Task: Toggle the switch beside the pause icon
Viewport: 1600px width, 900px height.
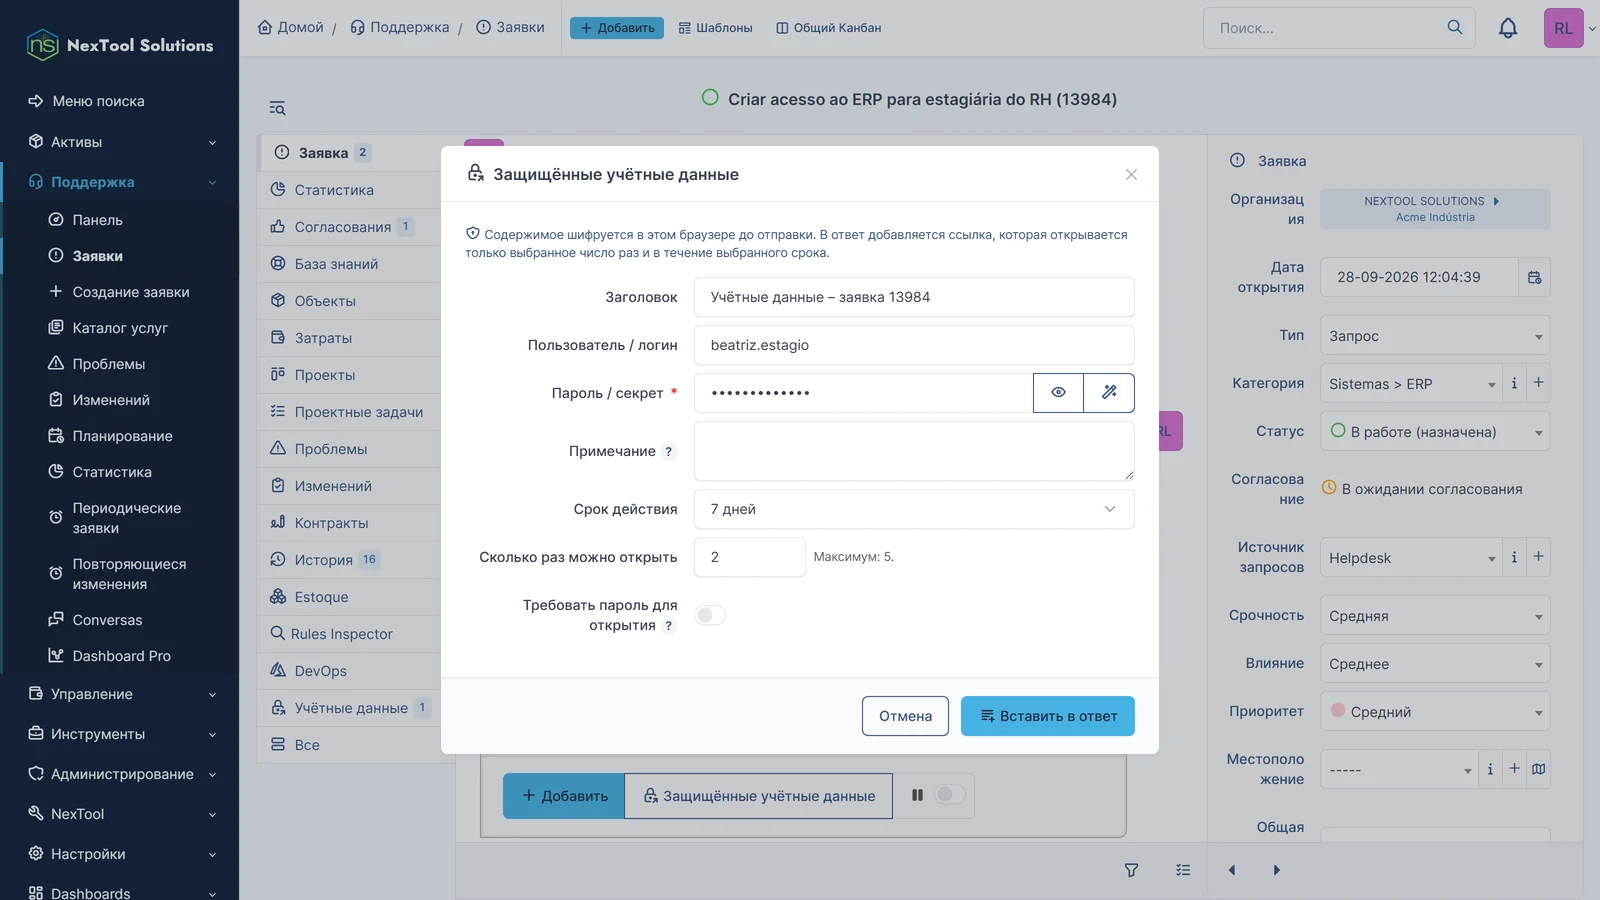Action: point(949,794)
